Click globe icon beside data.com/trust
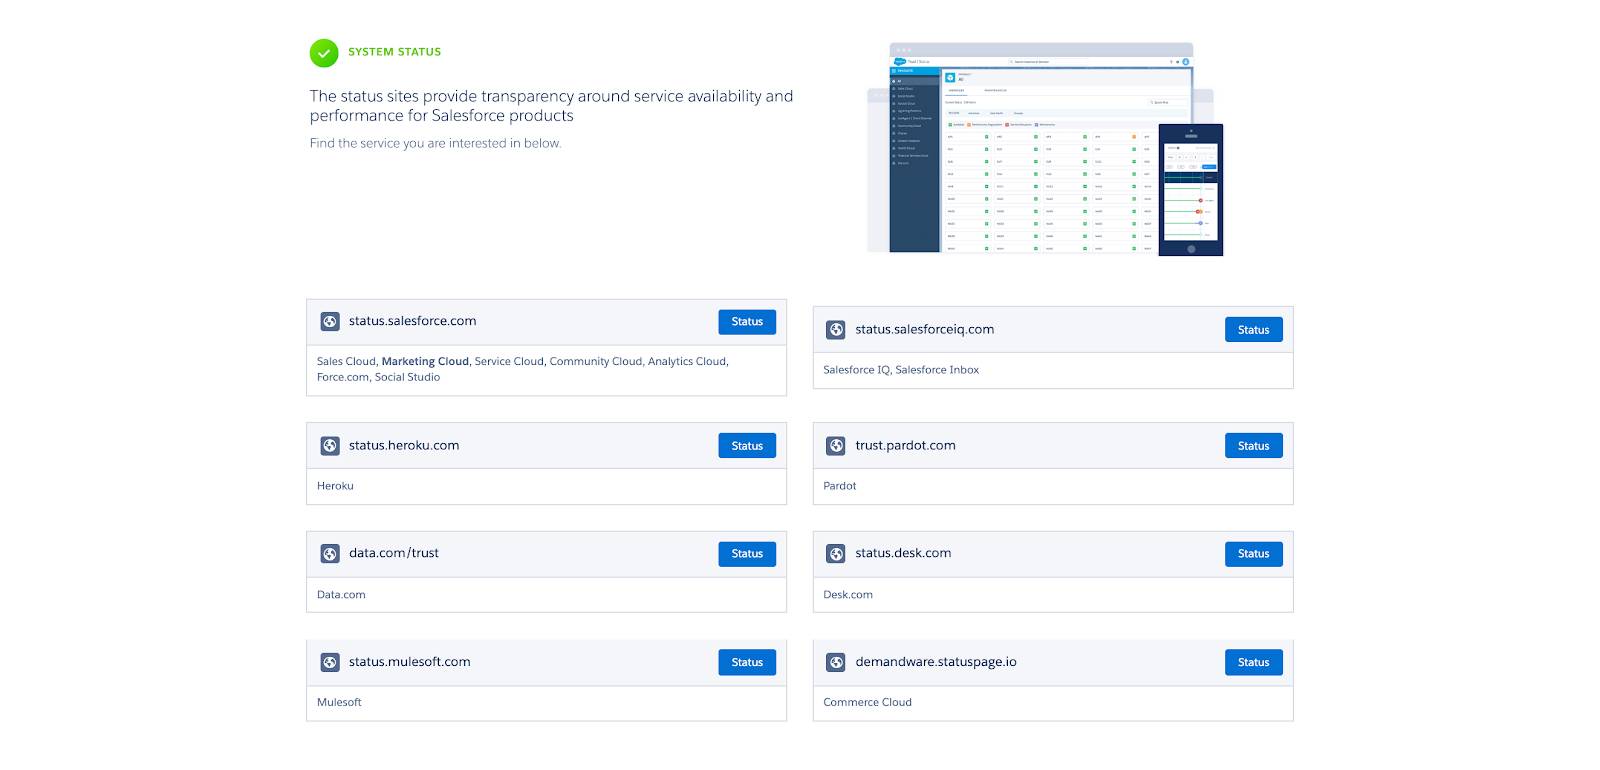This screenshot has height=770, width=1600. coord(330,554)
